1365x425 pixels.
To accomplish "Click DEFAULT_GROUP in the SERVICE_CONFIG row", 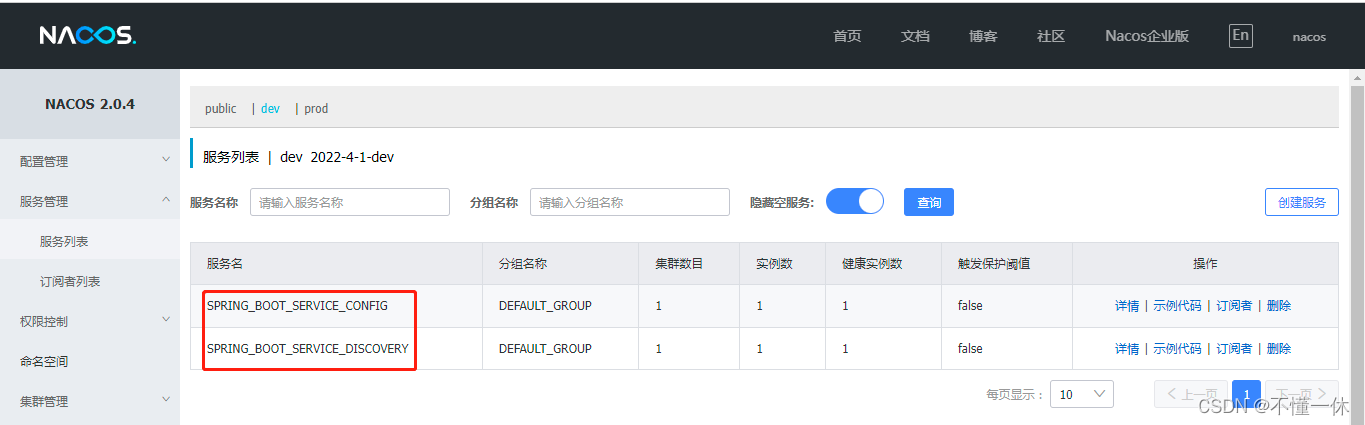I will point(545,306).
